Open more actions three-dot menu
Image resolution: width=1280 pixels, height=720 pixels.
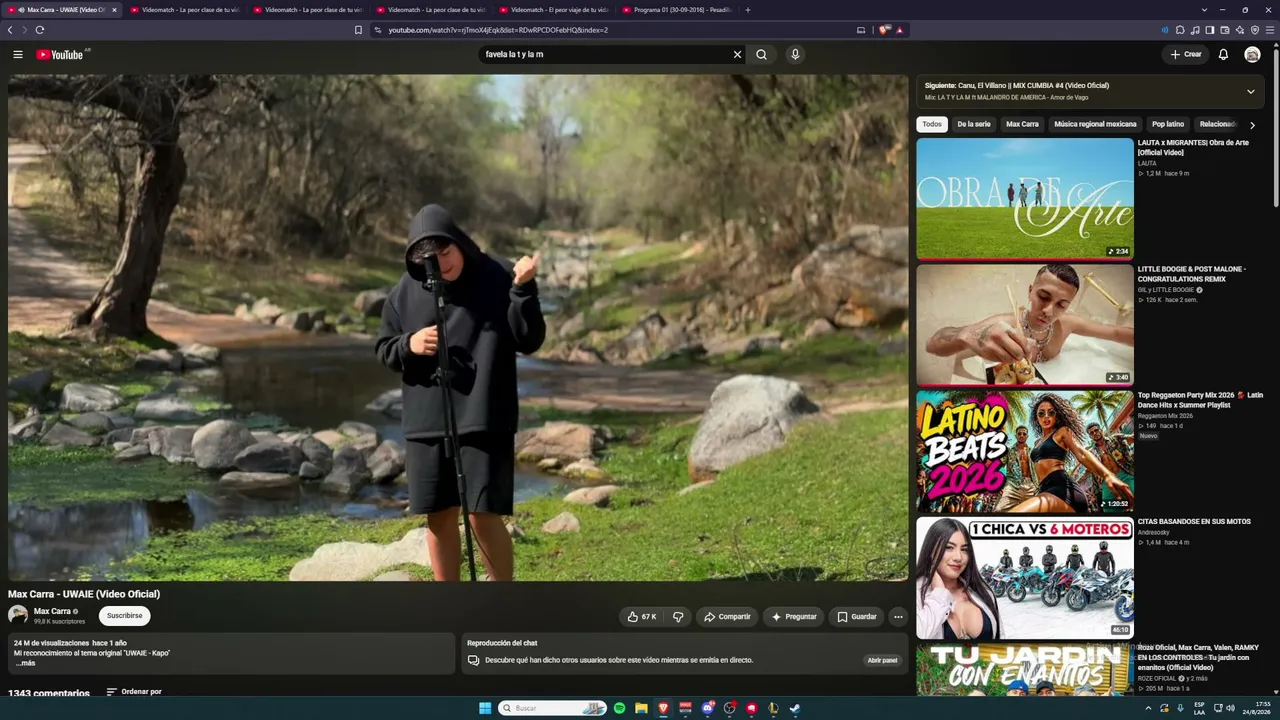pos(898,617)
